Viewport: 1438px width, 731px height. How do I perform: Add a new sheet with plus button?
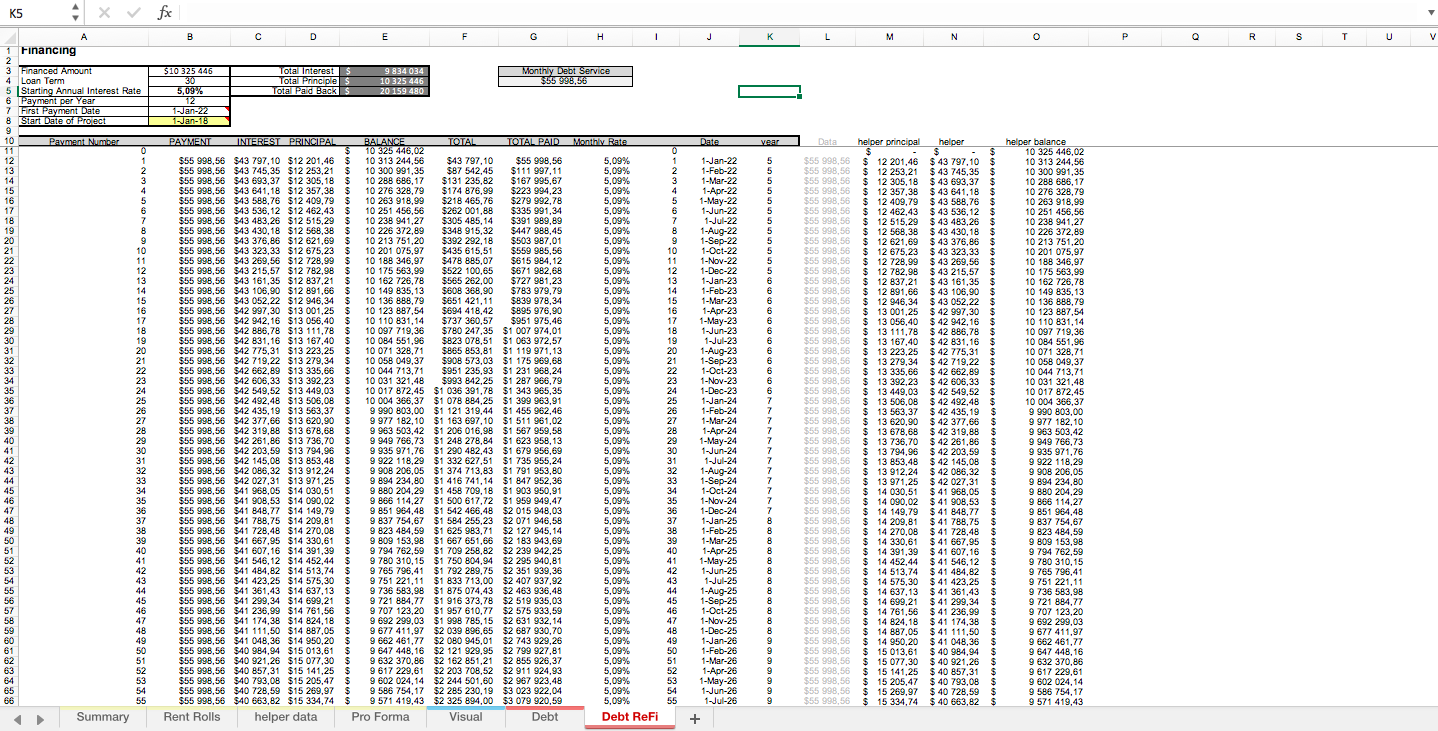pos(695,719)
